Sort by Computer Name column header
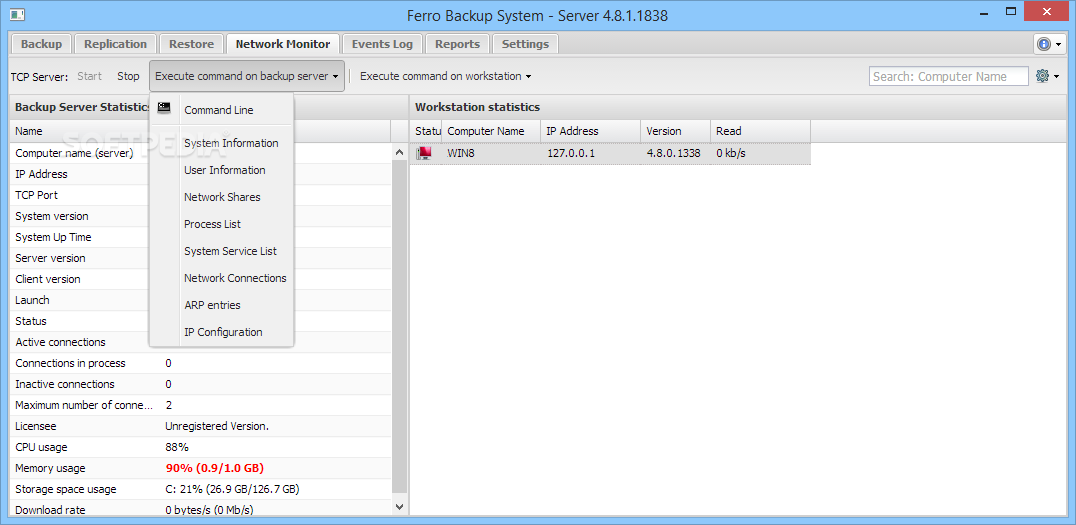The image size is (1076, 525). 491,131
